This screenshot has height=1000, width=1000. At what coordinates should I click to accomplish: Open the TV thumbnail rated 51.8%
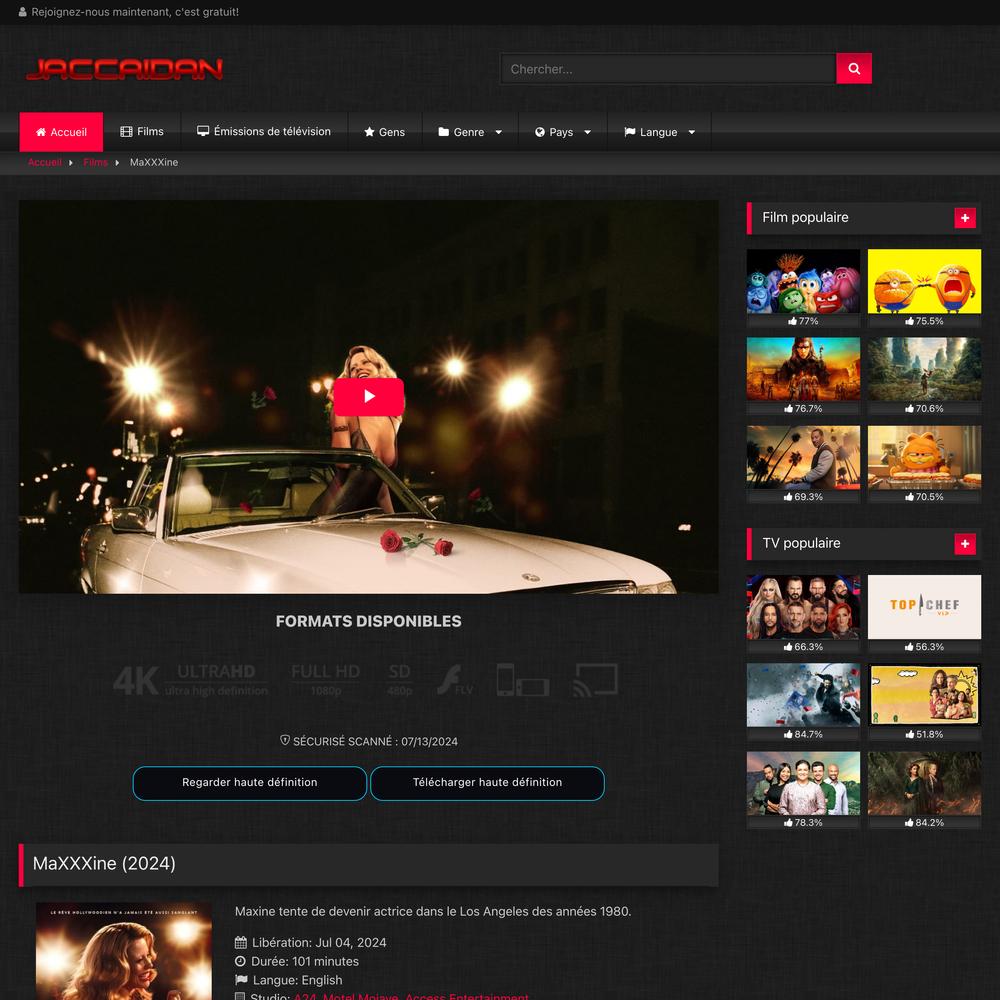coord(924,695)
